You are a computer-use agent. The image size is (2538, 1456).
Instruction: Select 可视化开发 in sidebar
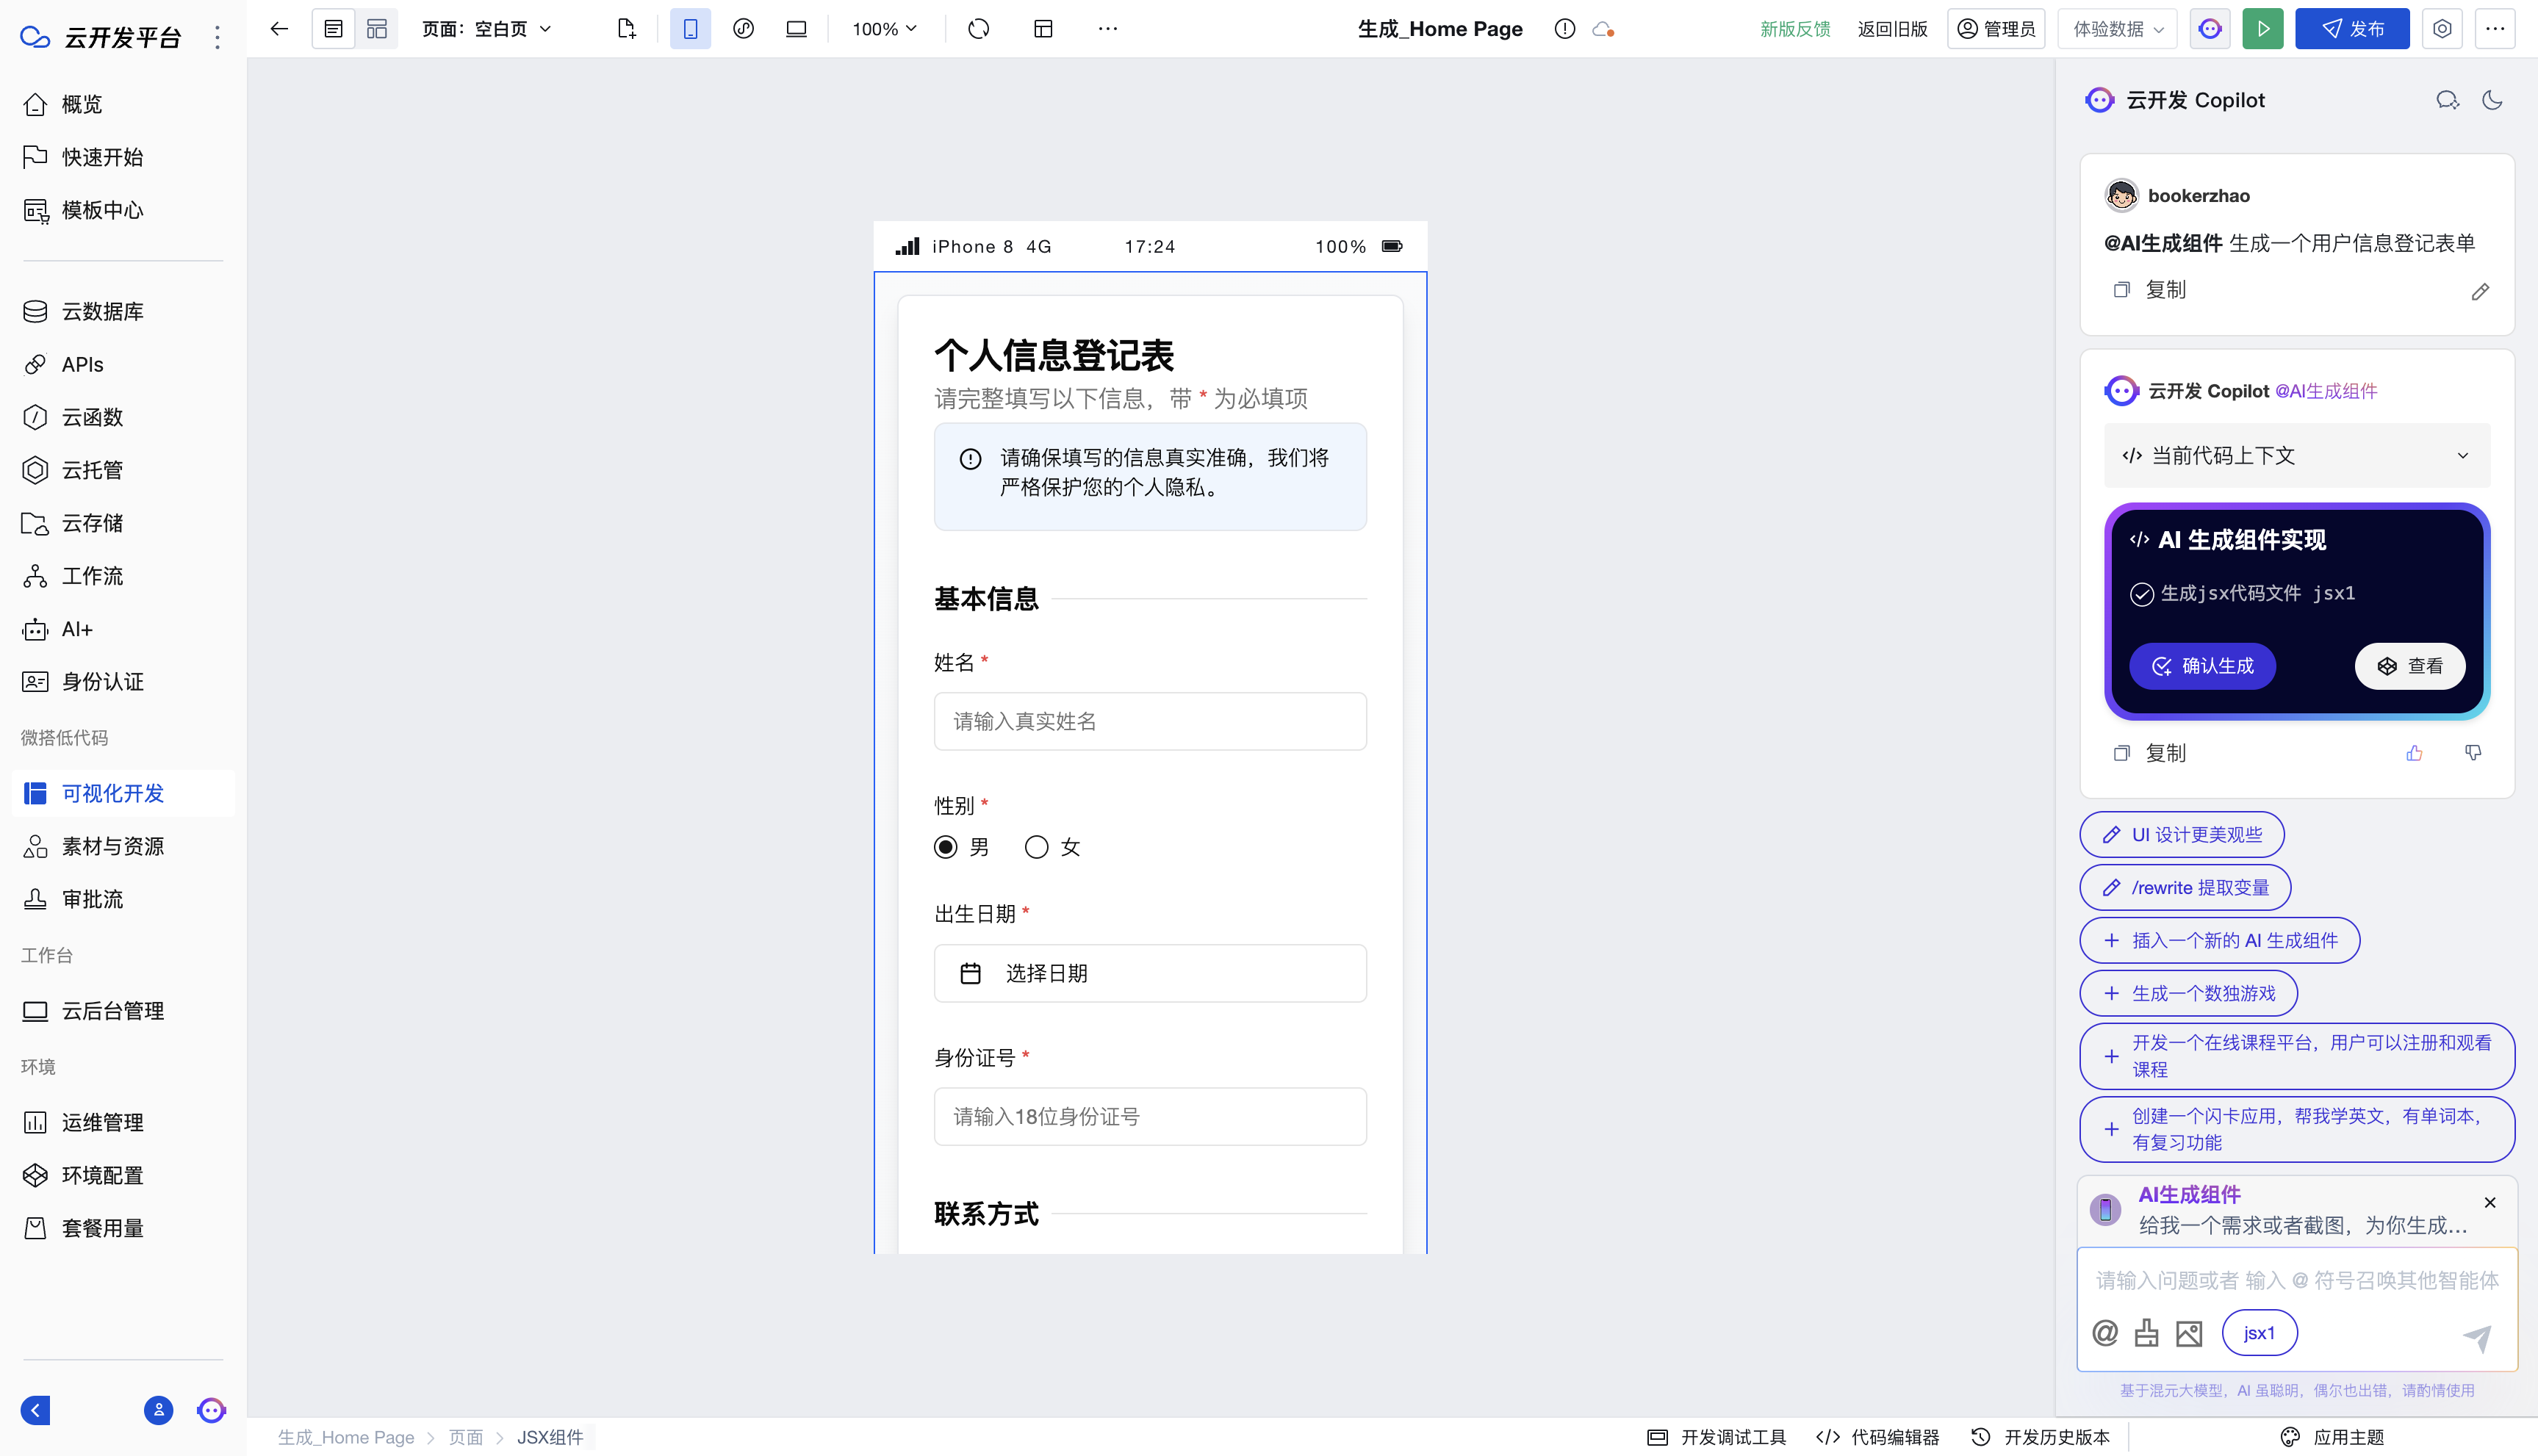[123, 793]
